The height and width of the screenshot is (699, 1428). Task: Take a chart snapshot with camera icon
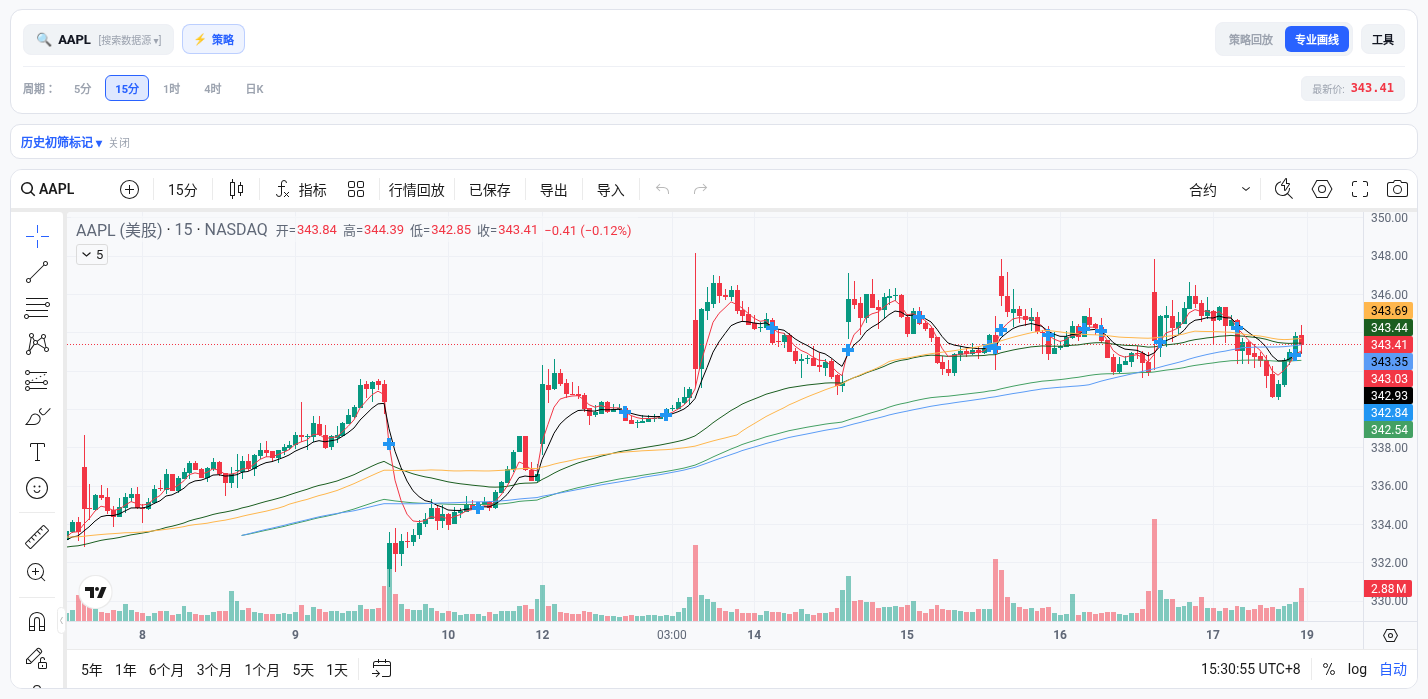[x=1397, y=190]
